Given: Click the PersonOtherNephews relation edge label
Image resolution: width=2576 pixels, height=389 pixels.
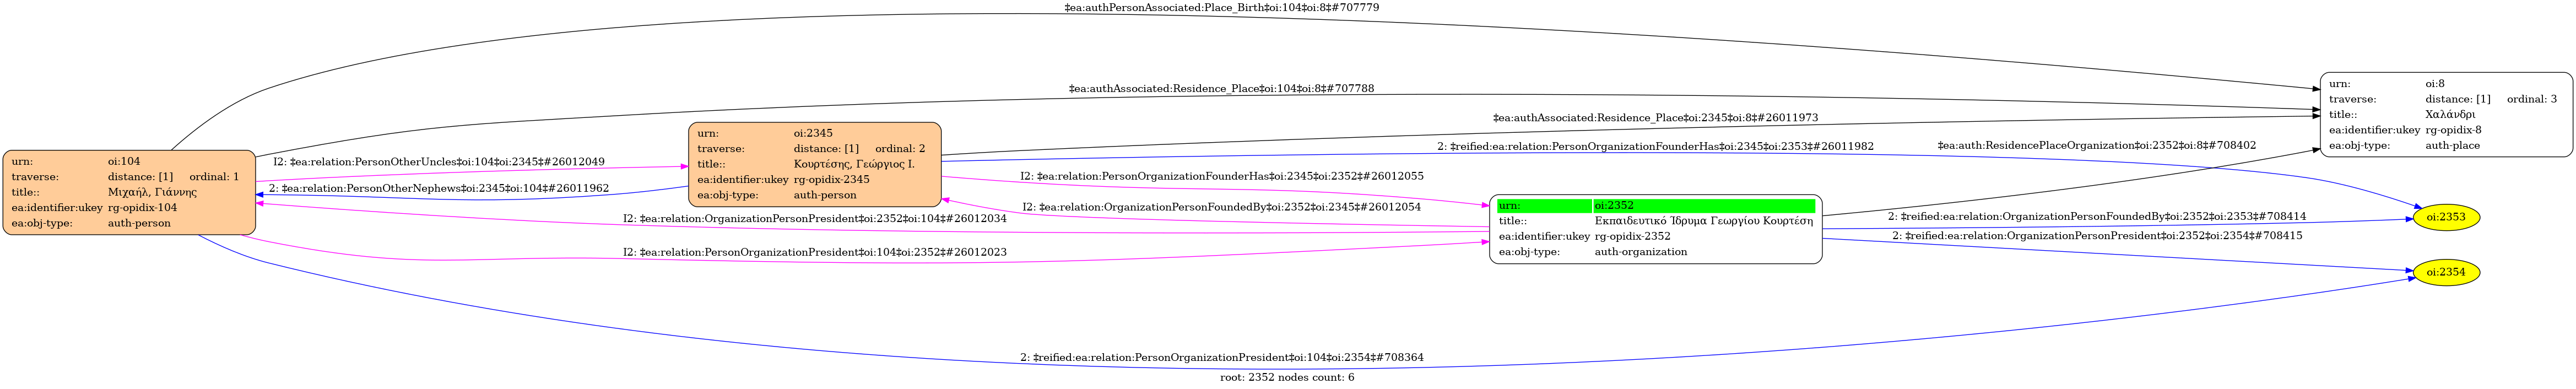Looking at the screenshot, I should [x=438, y=188].
